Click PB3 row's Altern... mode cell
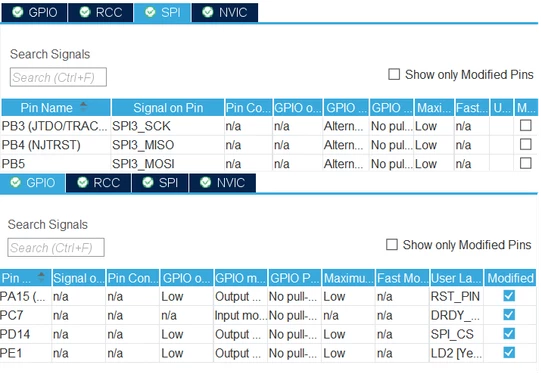Image resolution: width=542 pixels, height=375 pixels. 345,126
